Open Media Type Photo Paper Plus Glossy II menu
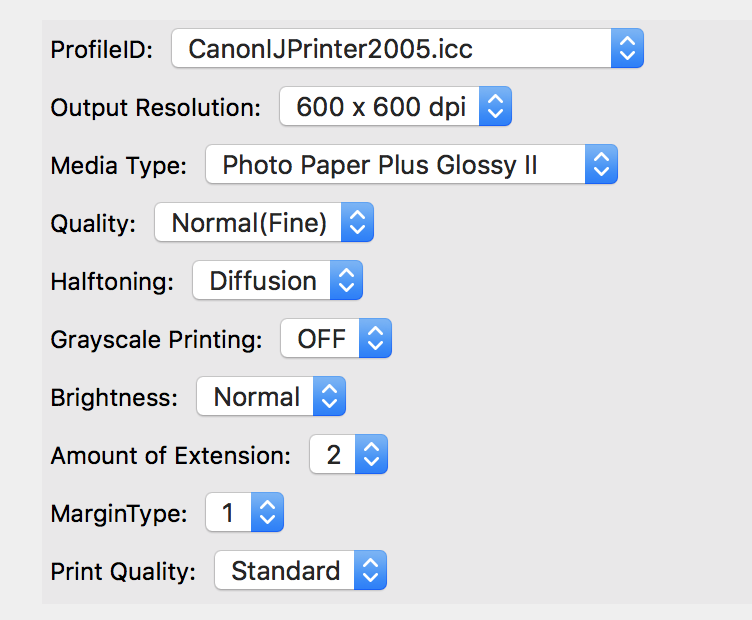This screenshot has width=752, height=620. 395,165
